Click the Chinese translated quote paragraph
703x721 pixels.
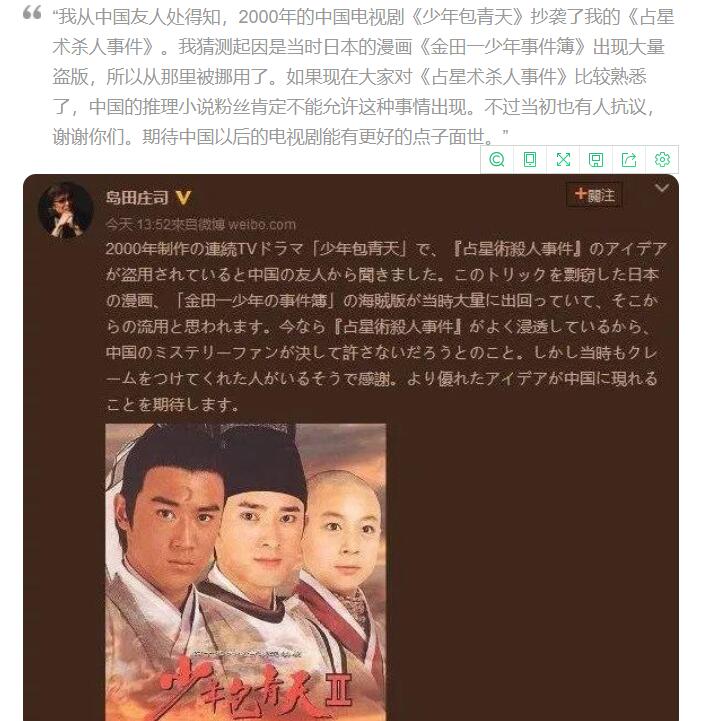click(363, 77)
